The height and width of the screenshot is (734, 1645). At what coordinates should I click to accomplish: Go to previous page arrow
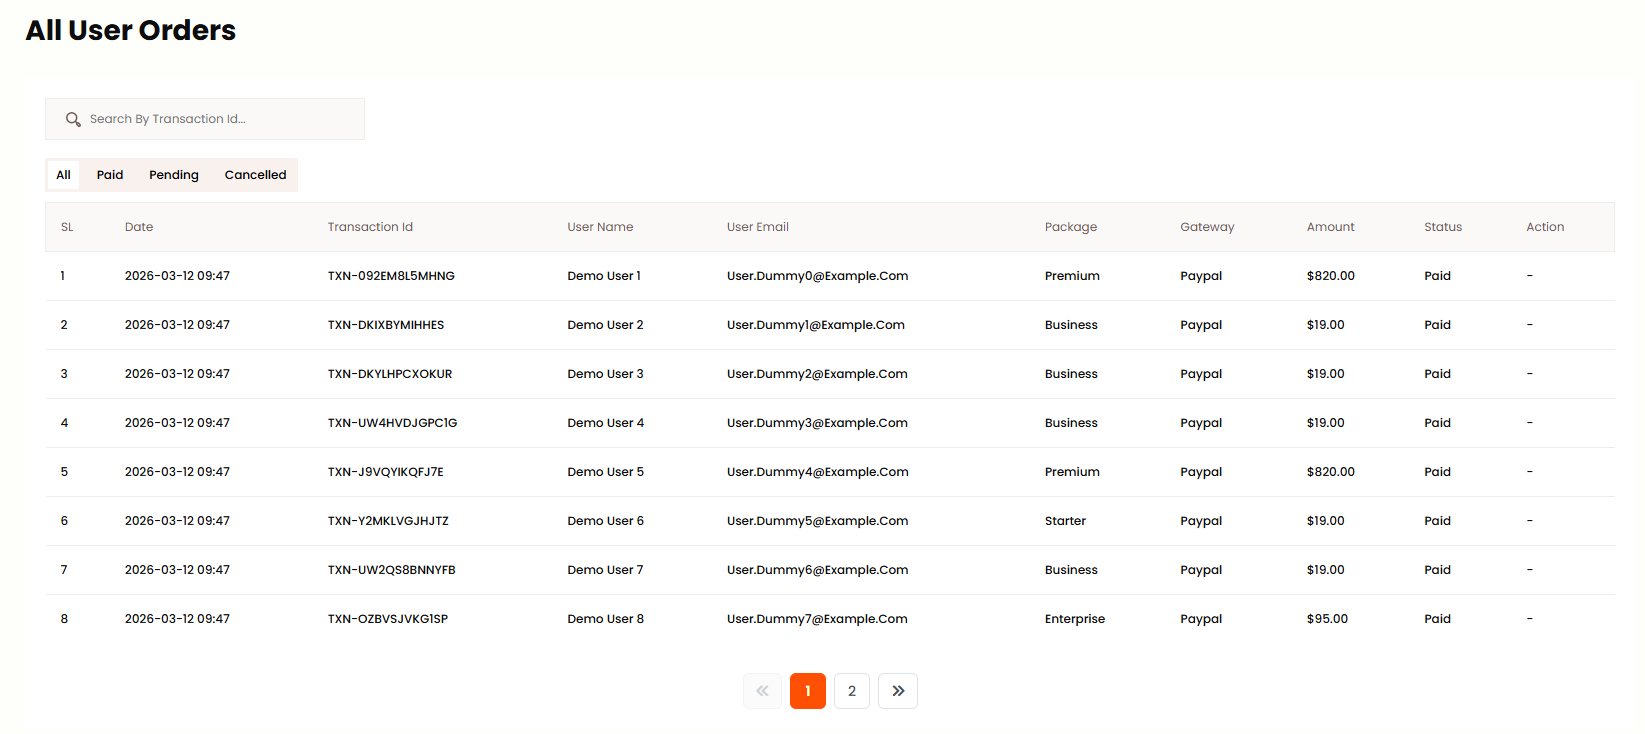click(x=762, y=691)
